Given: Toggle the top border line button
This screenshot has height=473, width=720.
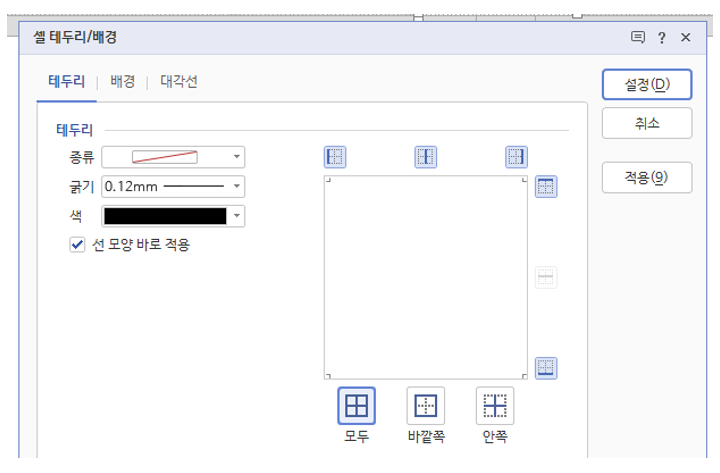Looking at the screenshot, I should point(546,186).
